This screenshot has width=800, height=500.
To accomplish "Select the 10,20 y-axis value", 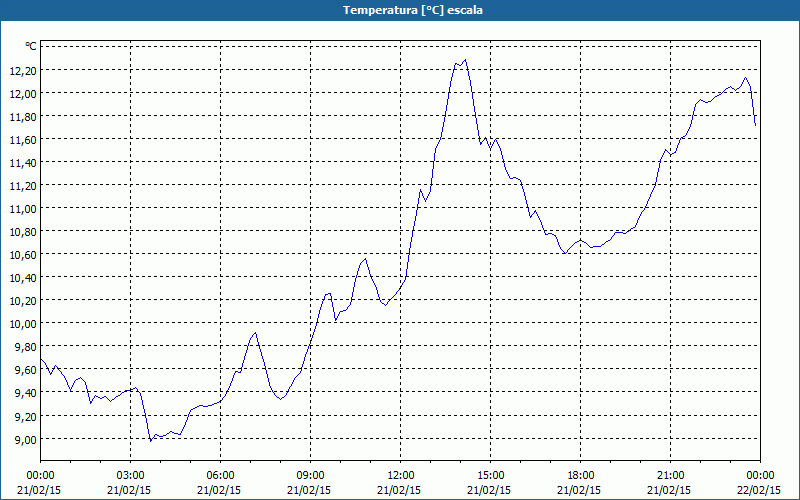I will click(x=23, y=301).
